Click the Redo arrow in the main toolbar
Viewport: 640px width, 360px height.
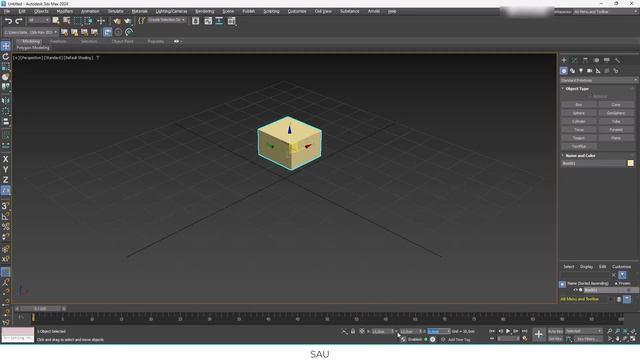pos(18,20)
